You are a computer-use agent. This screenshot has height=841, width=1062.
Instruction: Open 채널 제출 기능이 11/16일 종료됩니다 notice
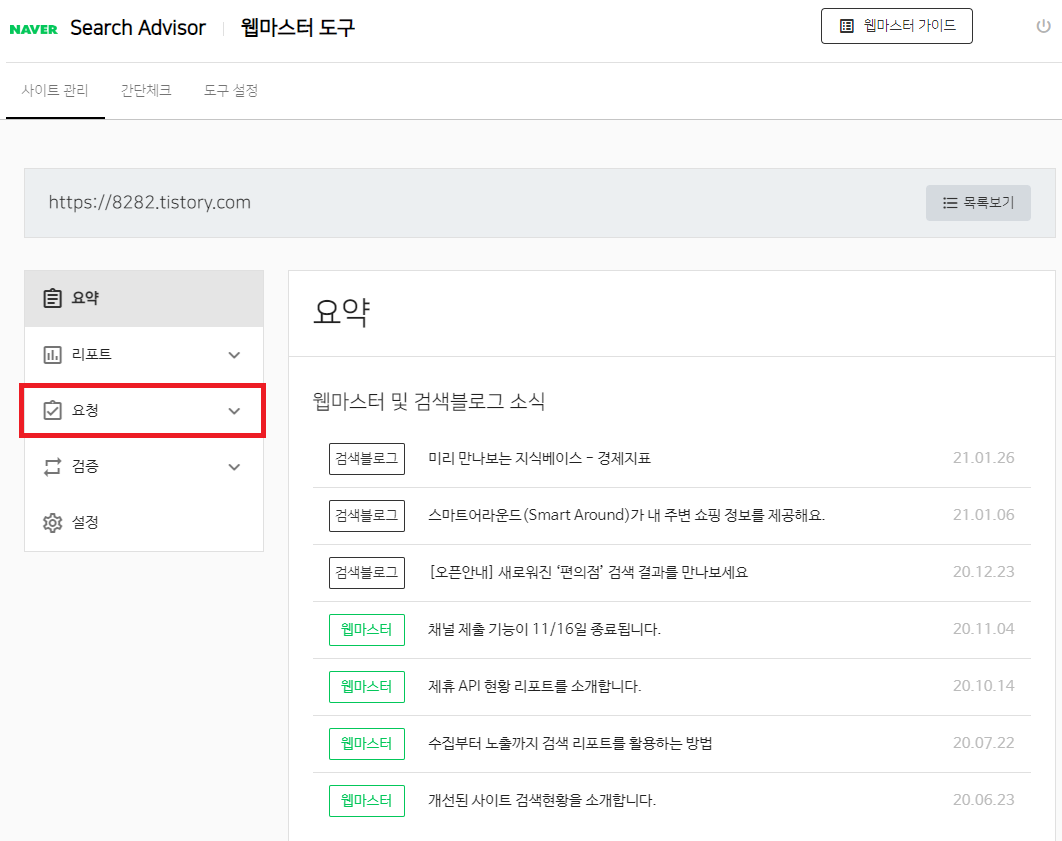[x=544, y=629]
